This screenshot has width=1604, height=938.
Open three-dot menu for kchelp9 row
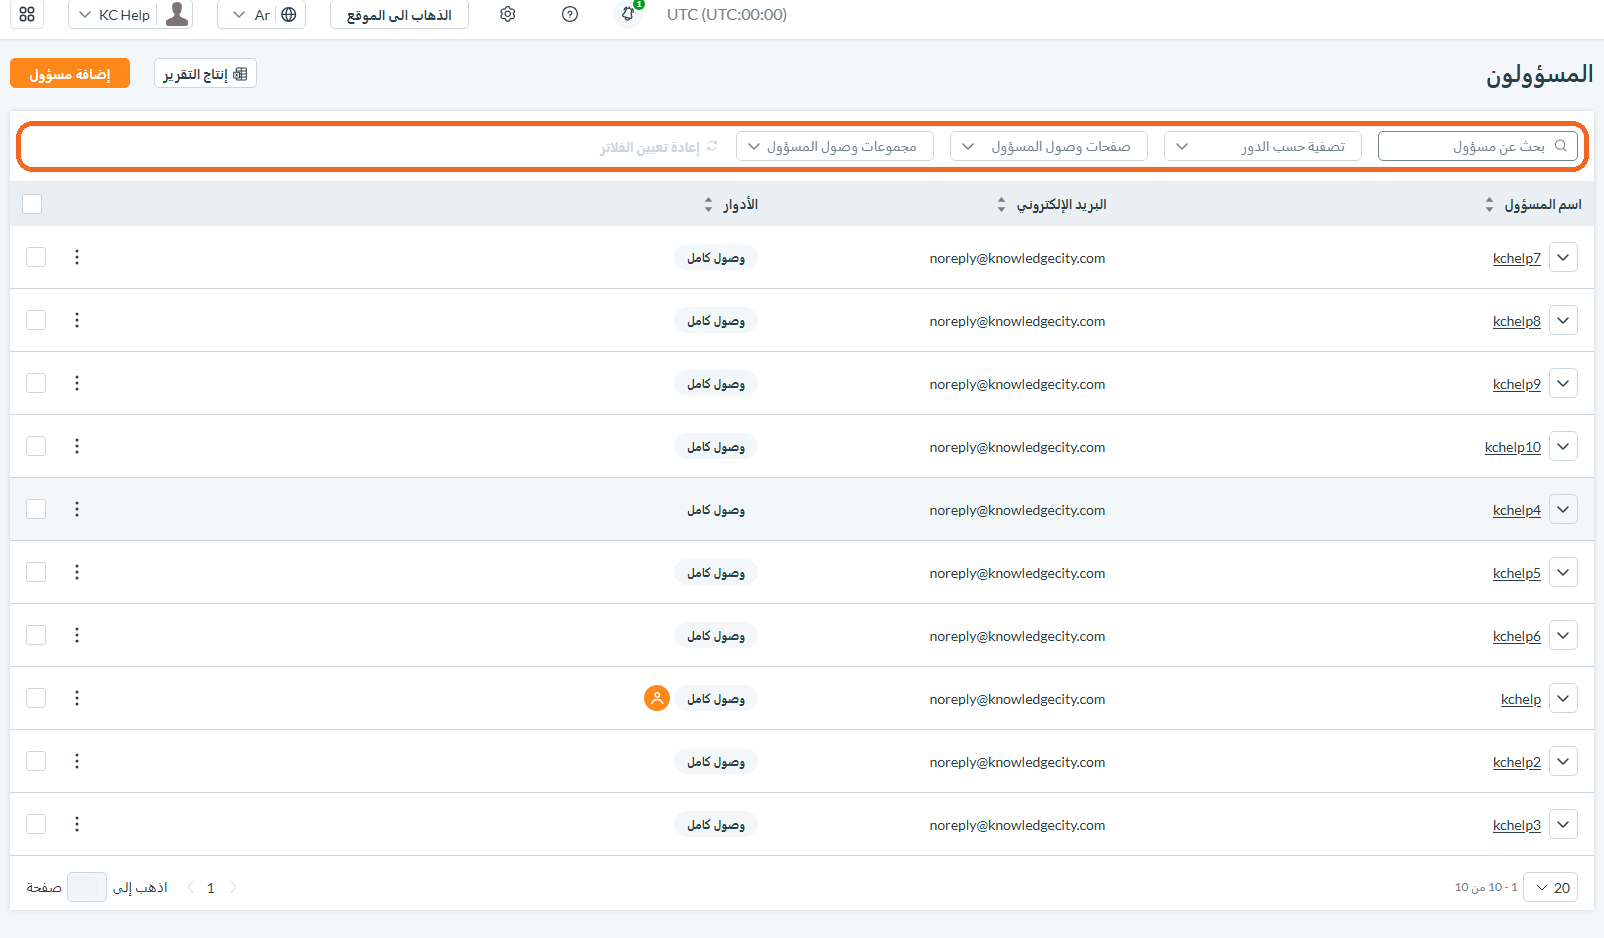pyautogui.click(x=77, y=383)
